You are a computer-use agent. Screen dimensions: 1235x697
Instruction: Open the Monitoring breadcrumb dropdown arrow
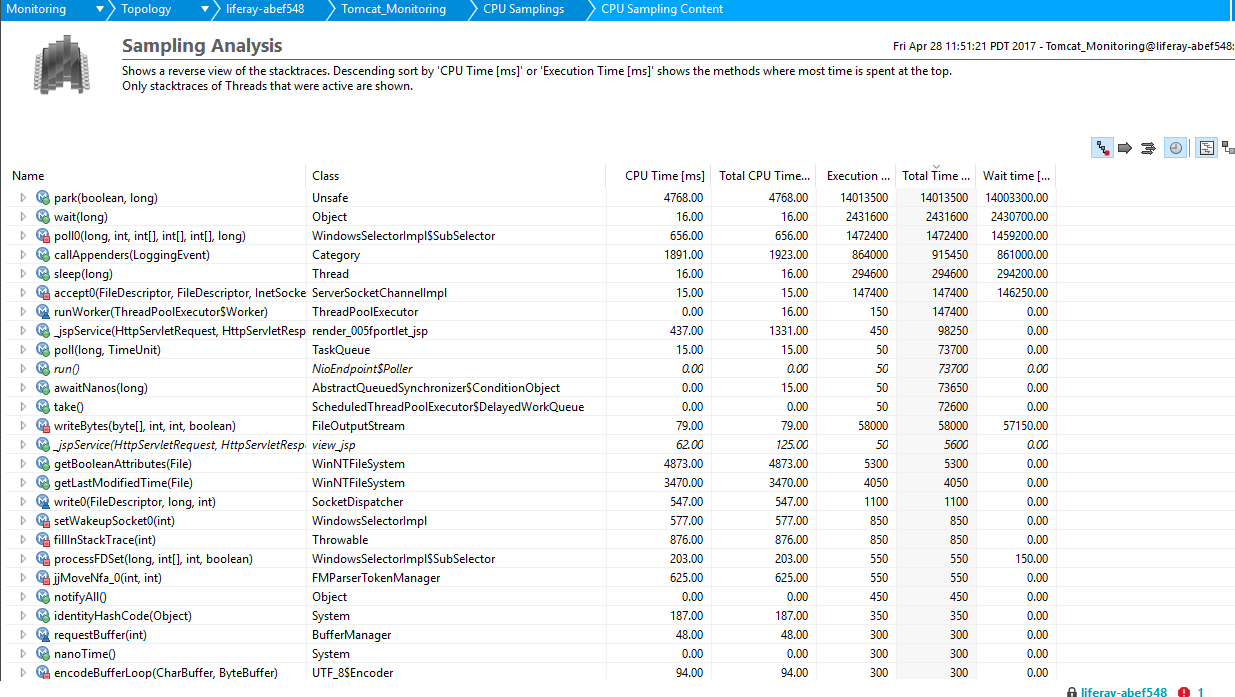[99, 9]
